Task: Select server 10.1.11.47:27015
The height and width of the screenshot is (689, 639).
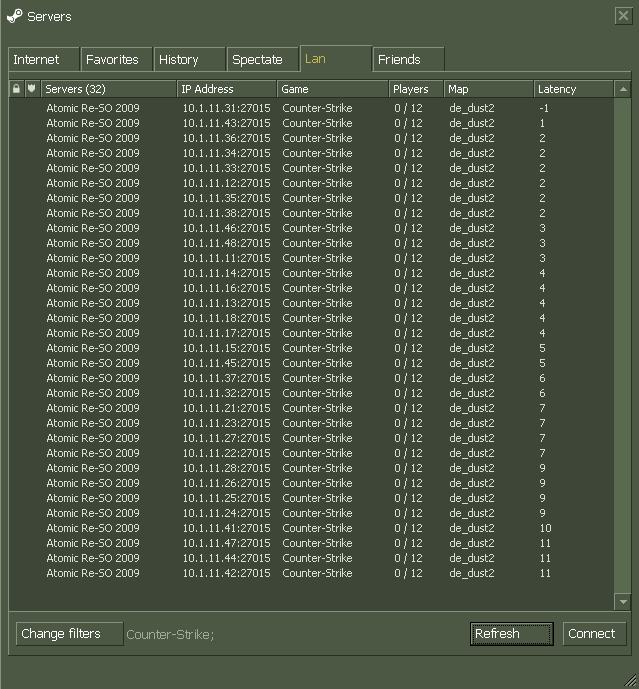Action: (311, 543)
